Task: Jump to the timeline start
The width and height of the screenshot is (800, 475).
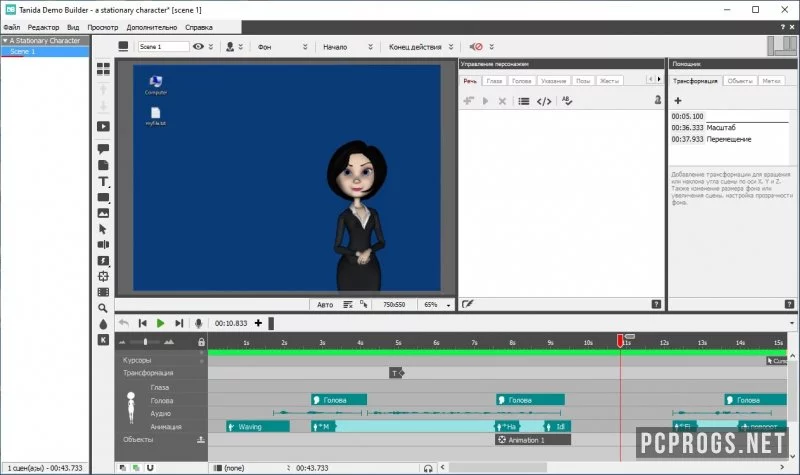Action: tap(142, 323)
